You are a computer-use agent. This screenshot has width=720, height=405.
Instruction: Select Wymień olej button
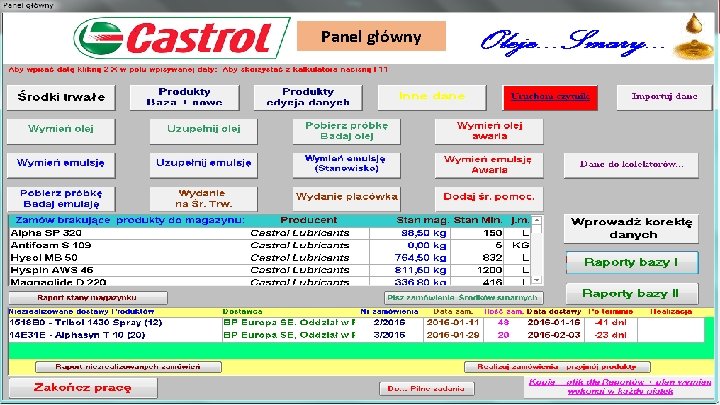[x=61, y=131]
